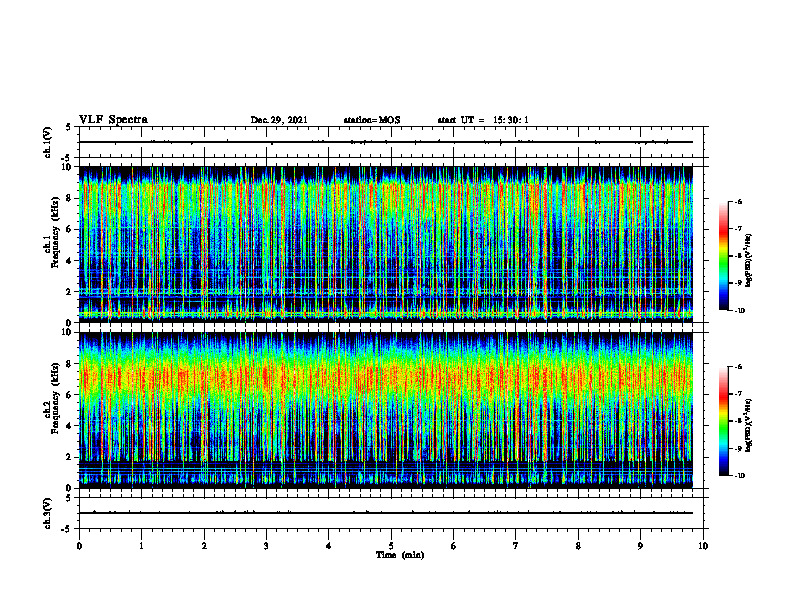Click the ch.3 voltage waveform trace

point(386,513)
